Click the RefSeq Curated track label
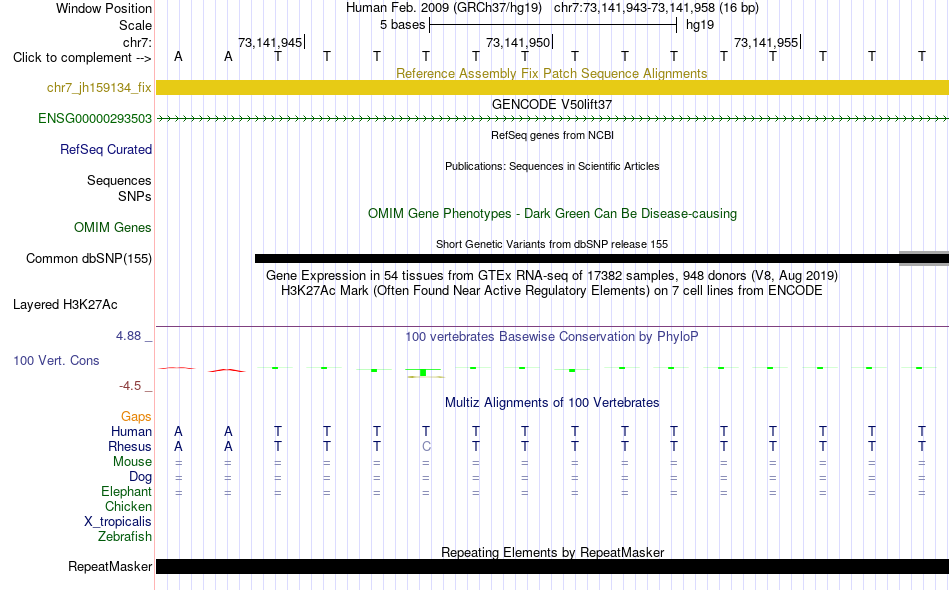Viewport: 950px width, 590px height. click(105, 150)
